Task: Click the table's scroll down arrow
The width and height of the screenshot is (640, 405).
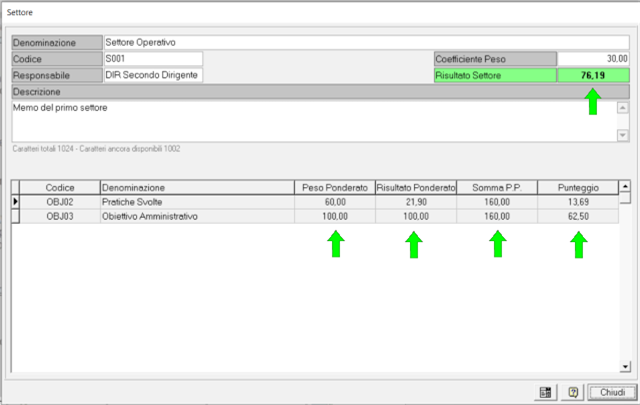Action: (x=625, y=365)
